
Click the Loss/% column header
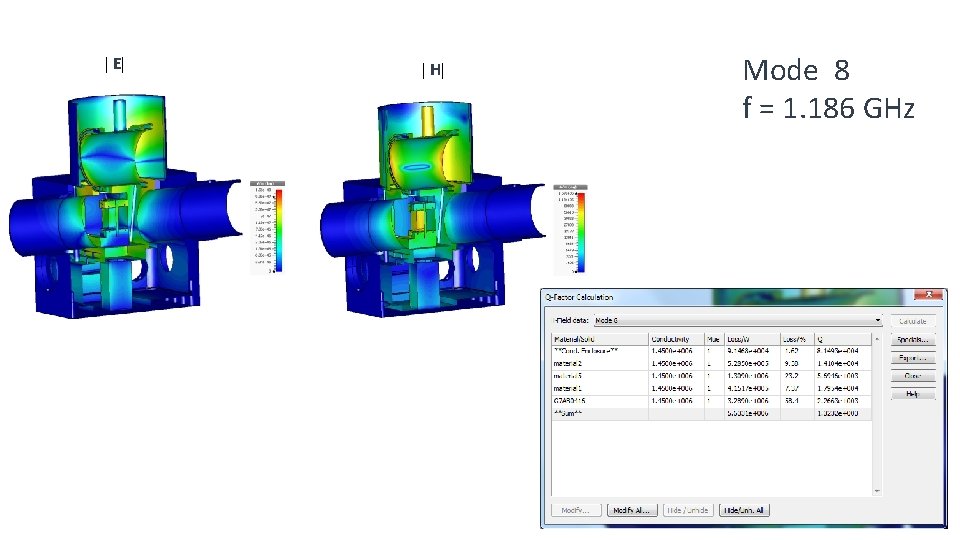(797, 339)
